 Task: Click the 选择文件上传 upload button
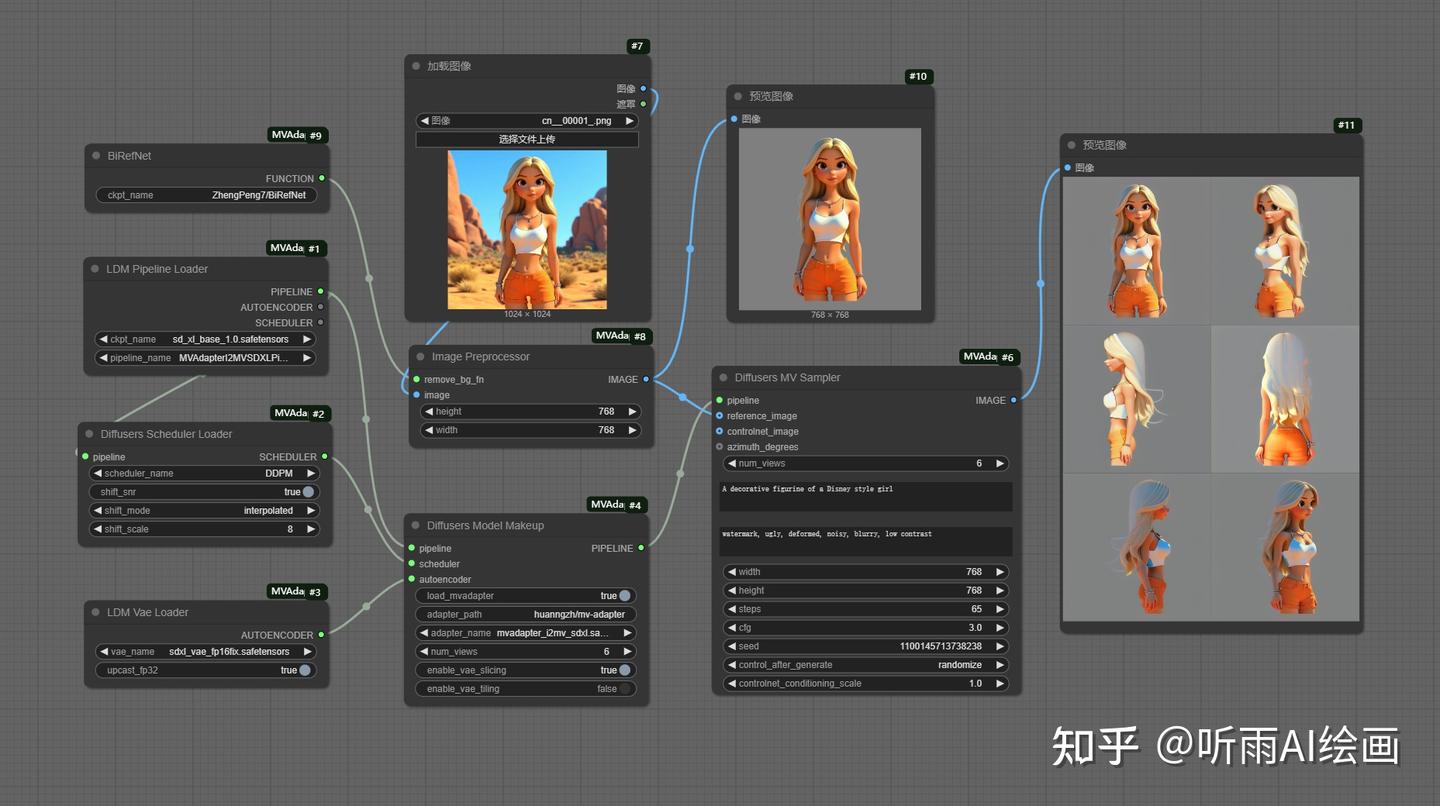point(527,139)
